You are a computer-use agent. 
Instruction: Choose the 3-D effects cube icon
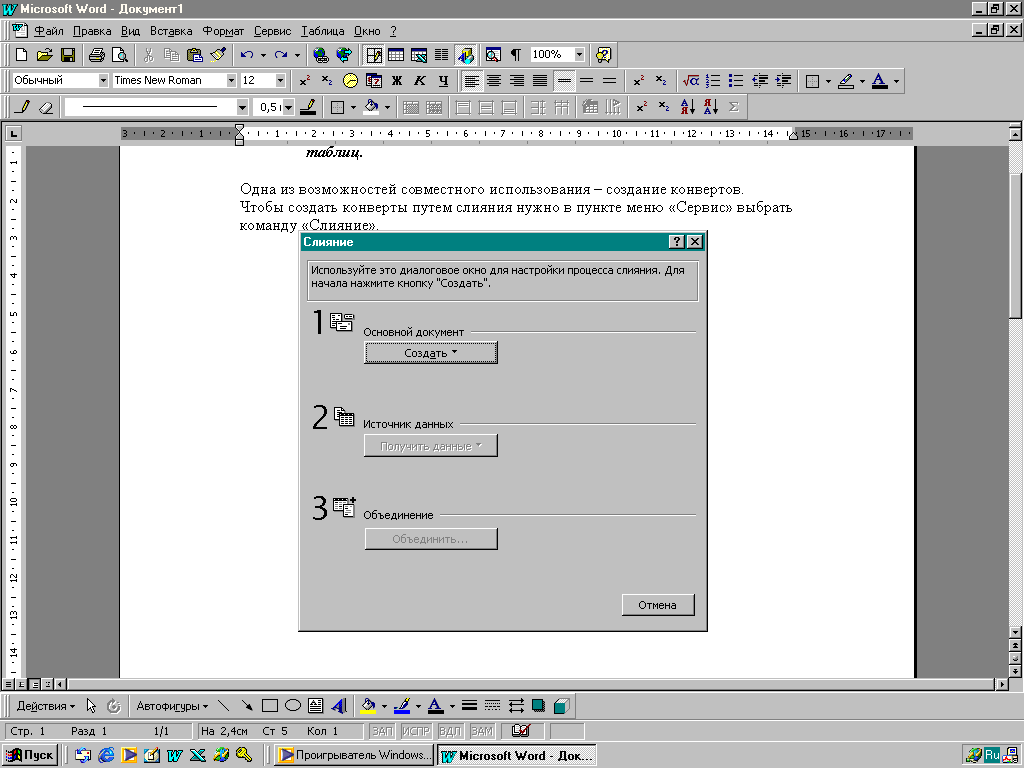(x=561, y=705)
